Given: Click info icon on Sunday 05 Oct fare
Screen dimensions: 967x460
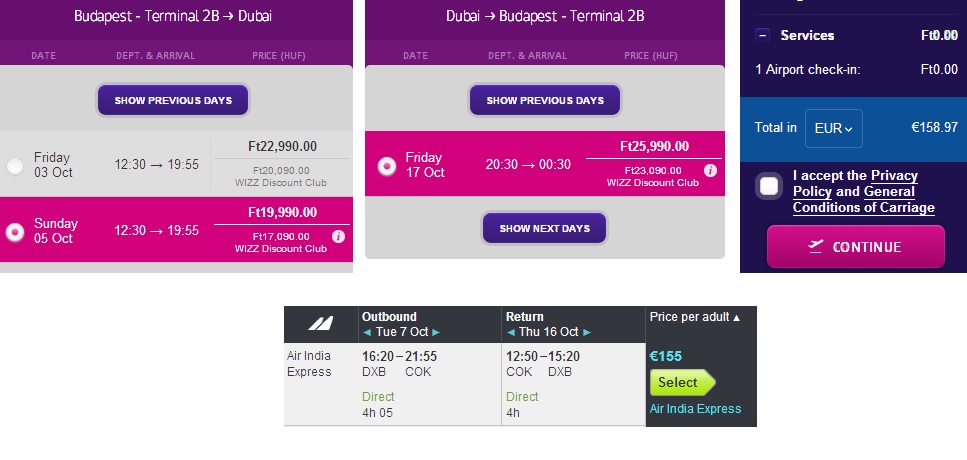Looking at the screenshot, I should pyautogui.click(x=338, y=237).
